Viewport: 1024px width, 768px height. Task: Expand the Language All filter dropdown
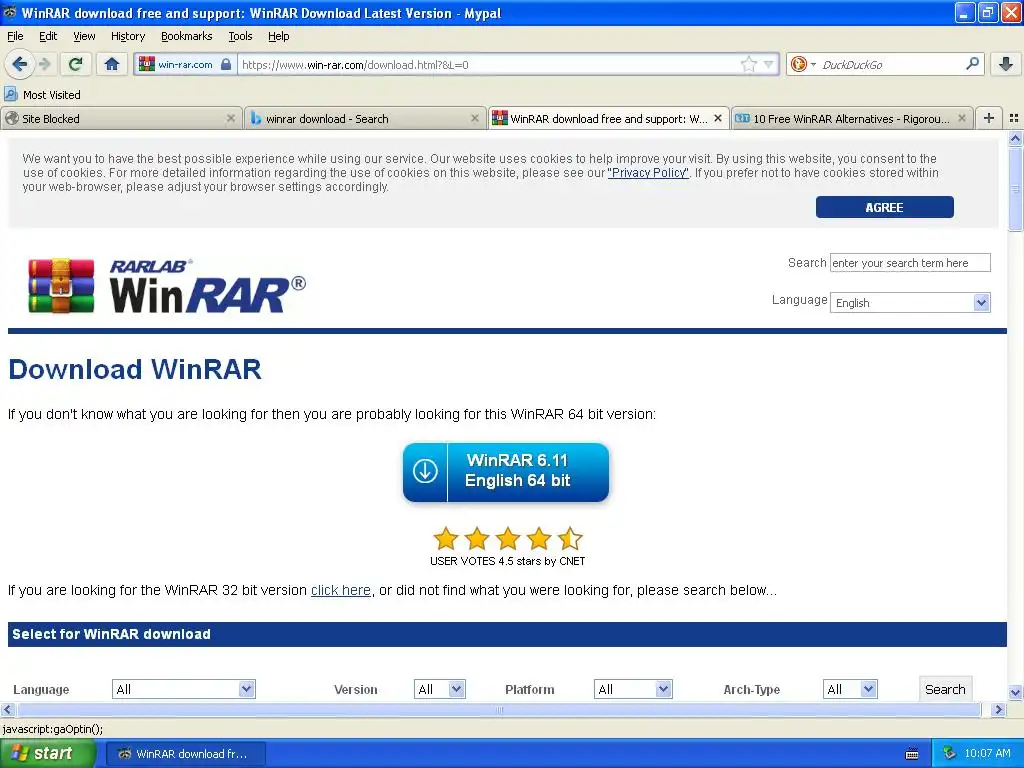click(x=184, y=689)
